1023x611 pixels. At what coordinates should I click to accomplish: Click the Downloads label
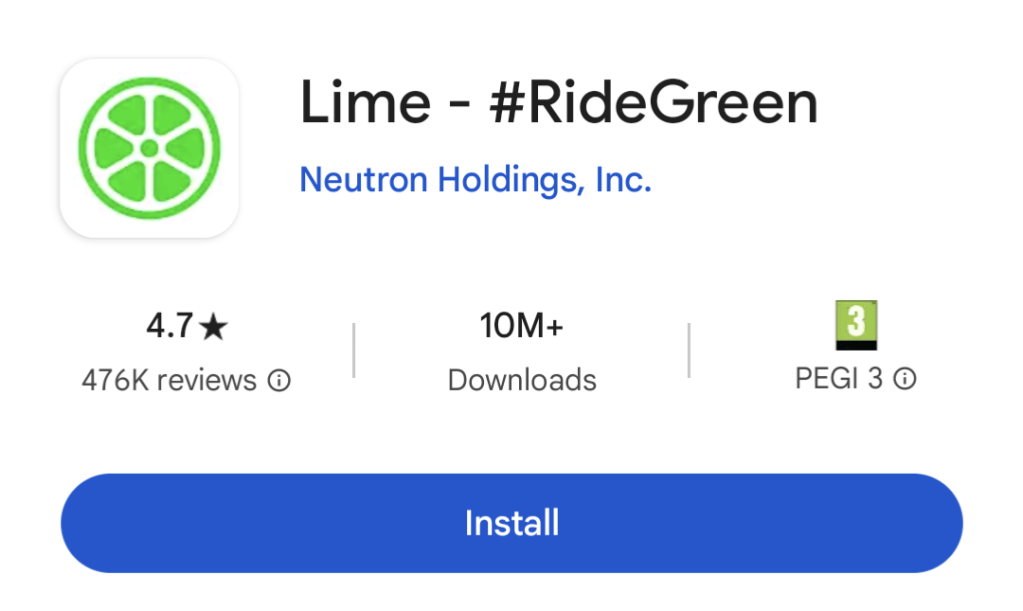click(522, 380)
